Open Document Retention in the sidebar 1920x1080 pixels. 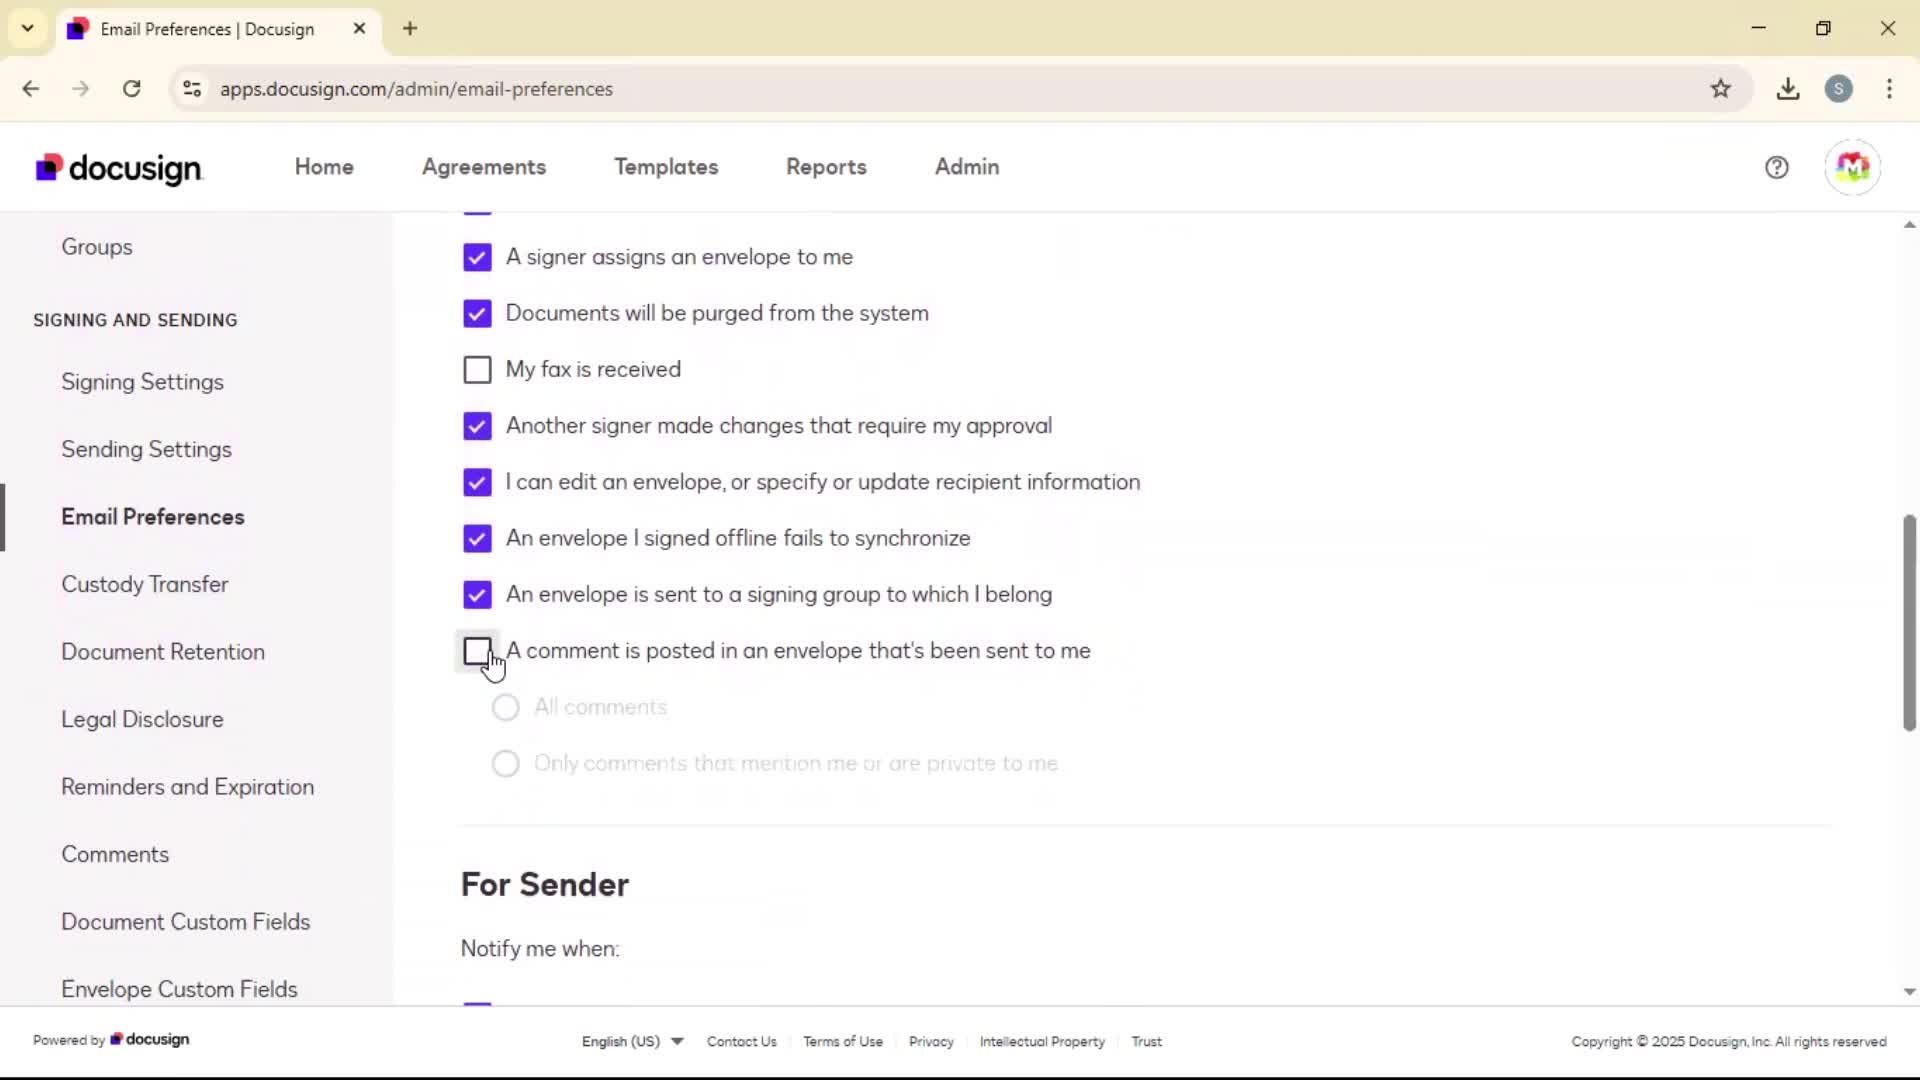click(x=163, y=652)
